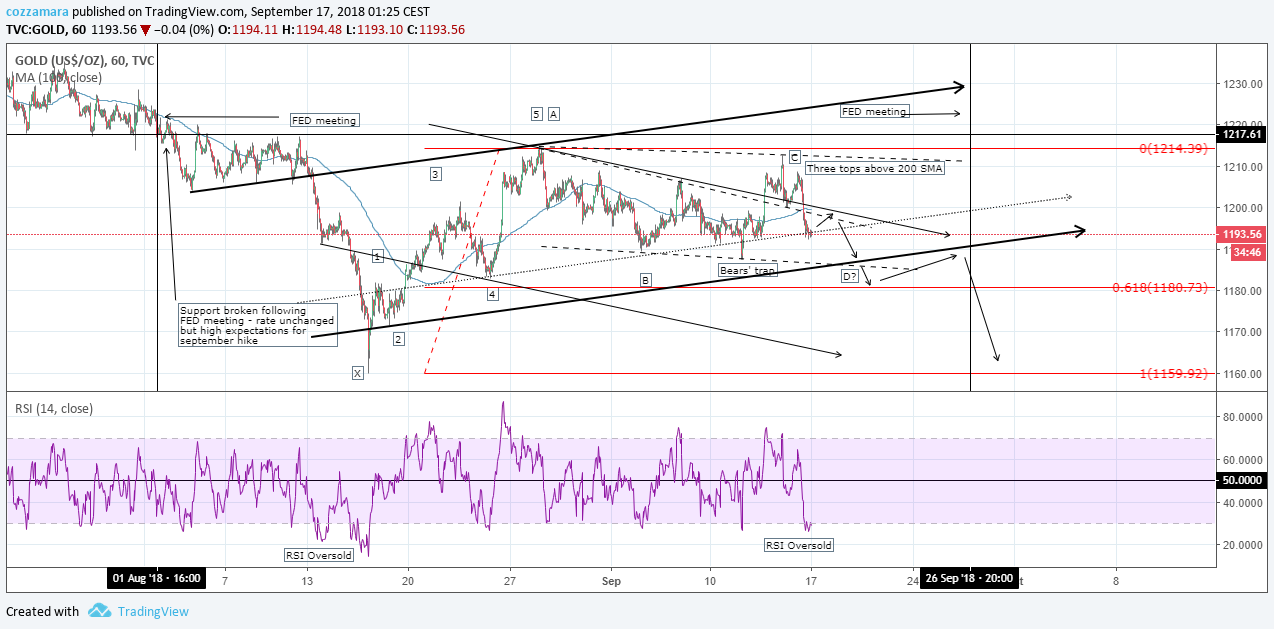
Task: Select the wave number 4 label
Action: pyautogui.click(x=493, y=294)
